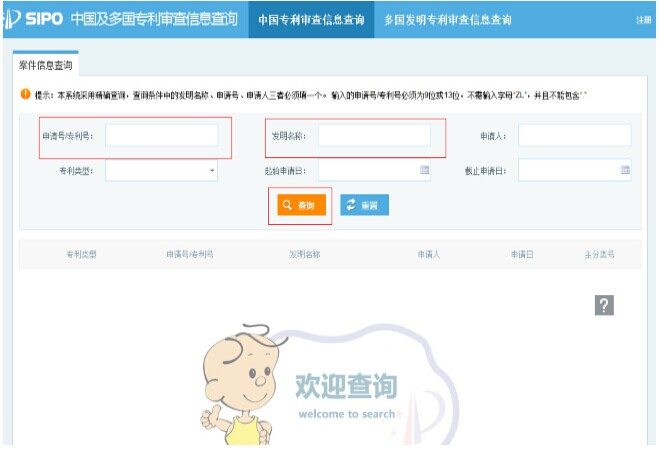Image resolution: width=665 pixels, height=452 pixels.
Task: Click the blue 重置 reset button
Action: point(364,205)
